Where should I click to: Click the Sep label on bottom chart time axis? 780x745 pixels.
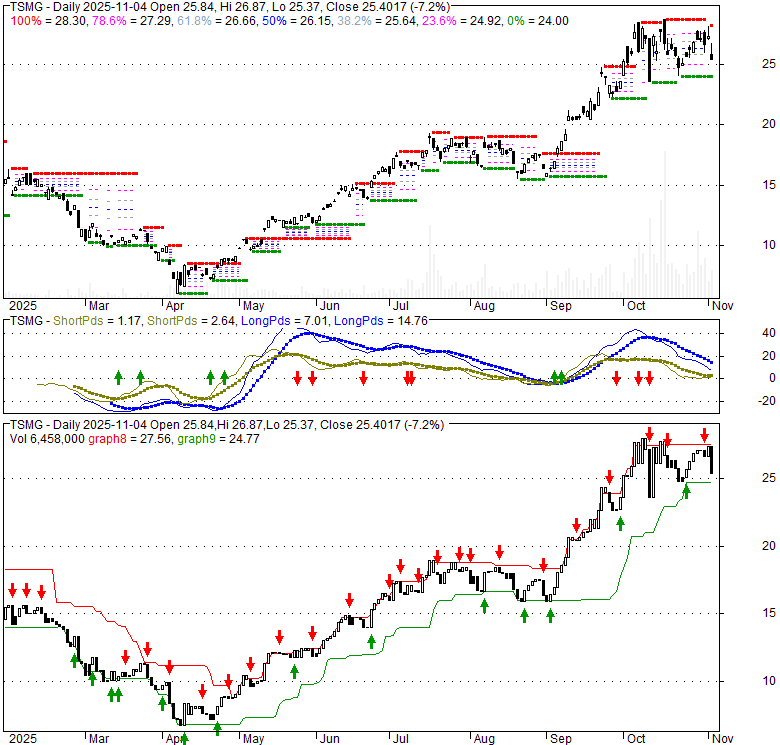[561, 739]
